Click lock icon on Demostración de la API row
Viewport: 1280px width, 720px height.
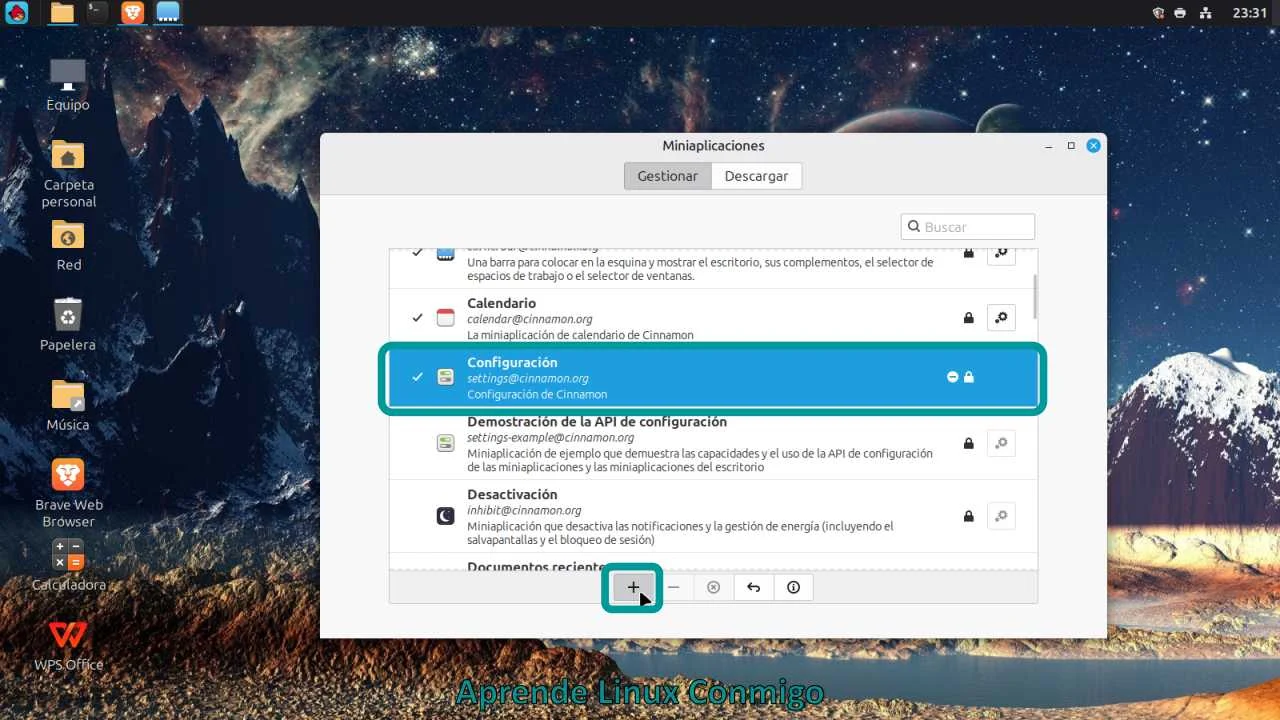click(968, 443)
